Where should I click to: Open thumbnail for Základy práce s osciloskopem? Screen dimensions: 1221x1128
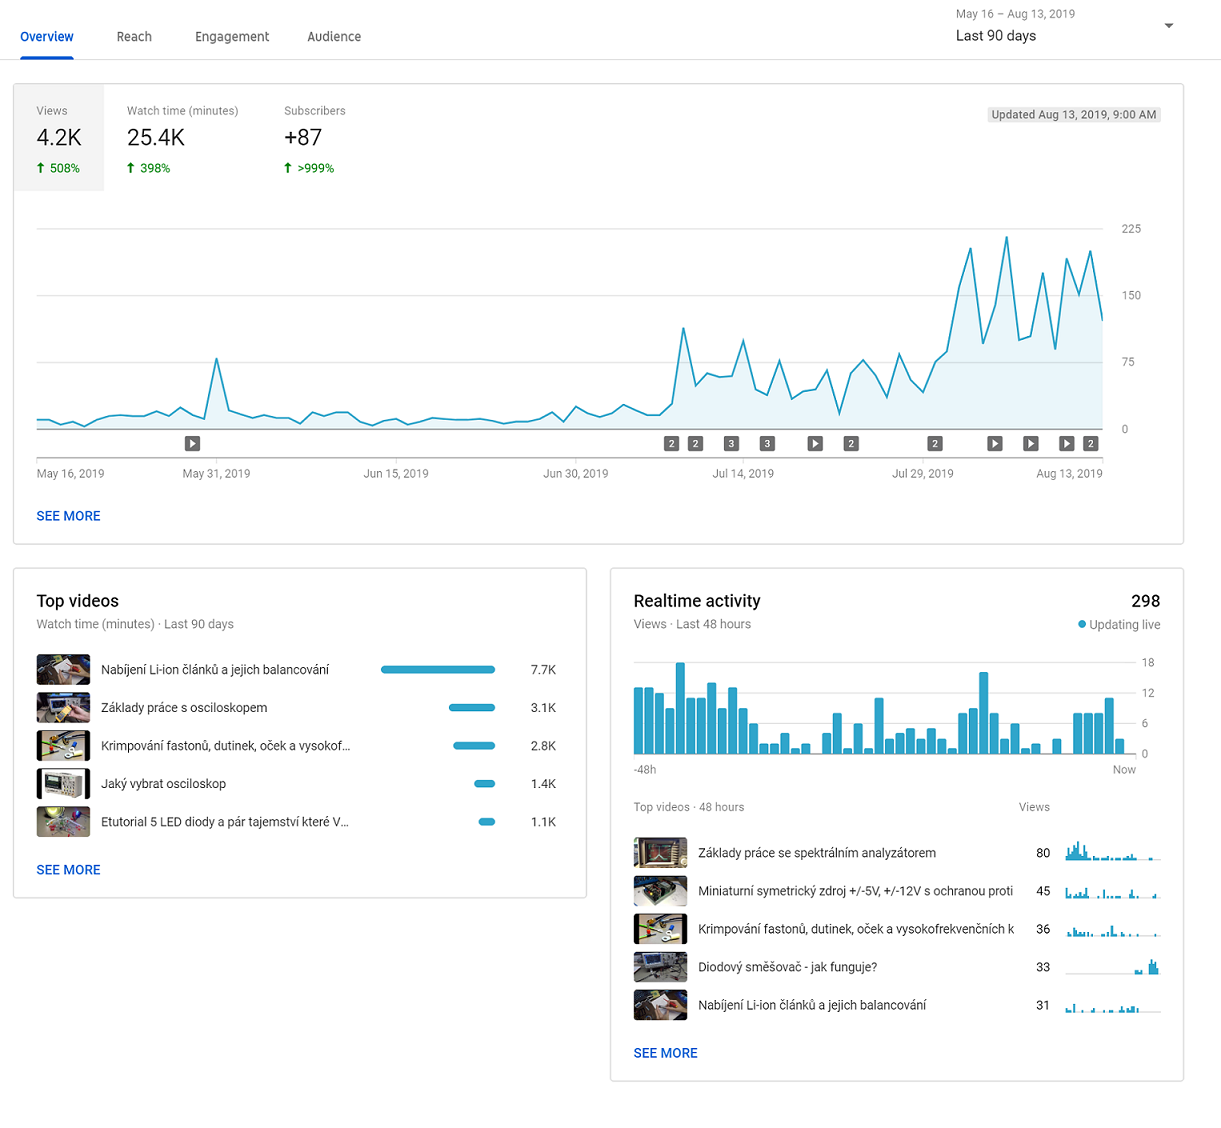click(x=63, y=708)
